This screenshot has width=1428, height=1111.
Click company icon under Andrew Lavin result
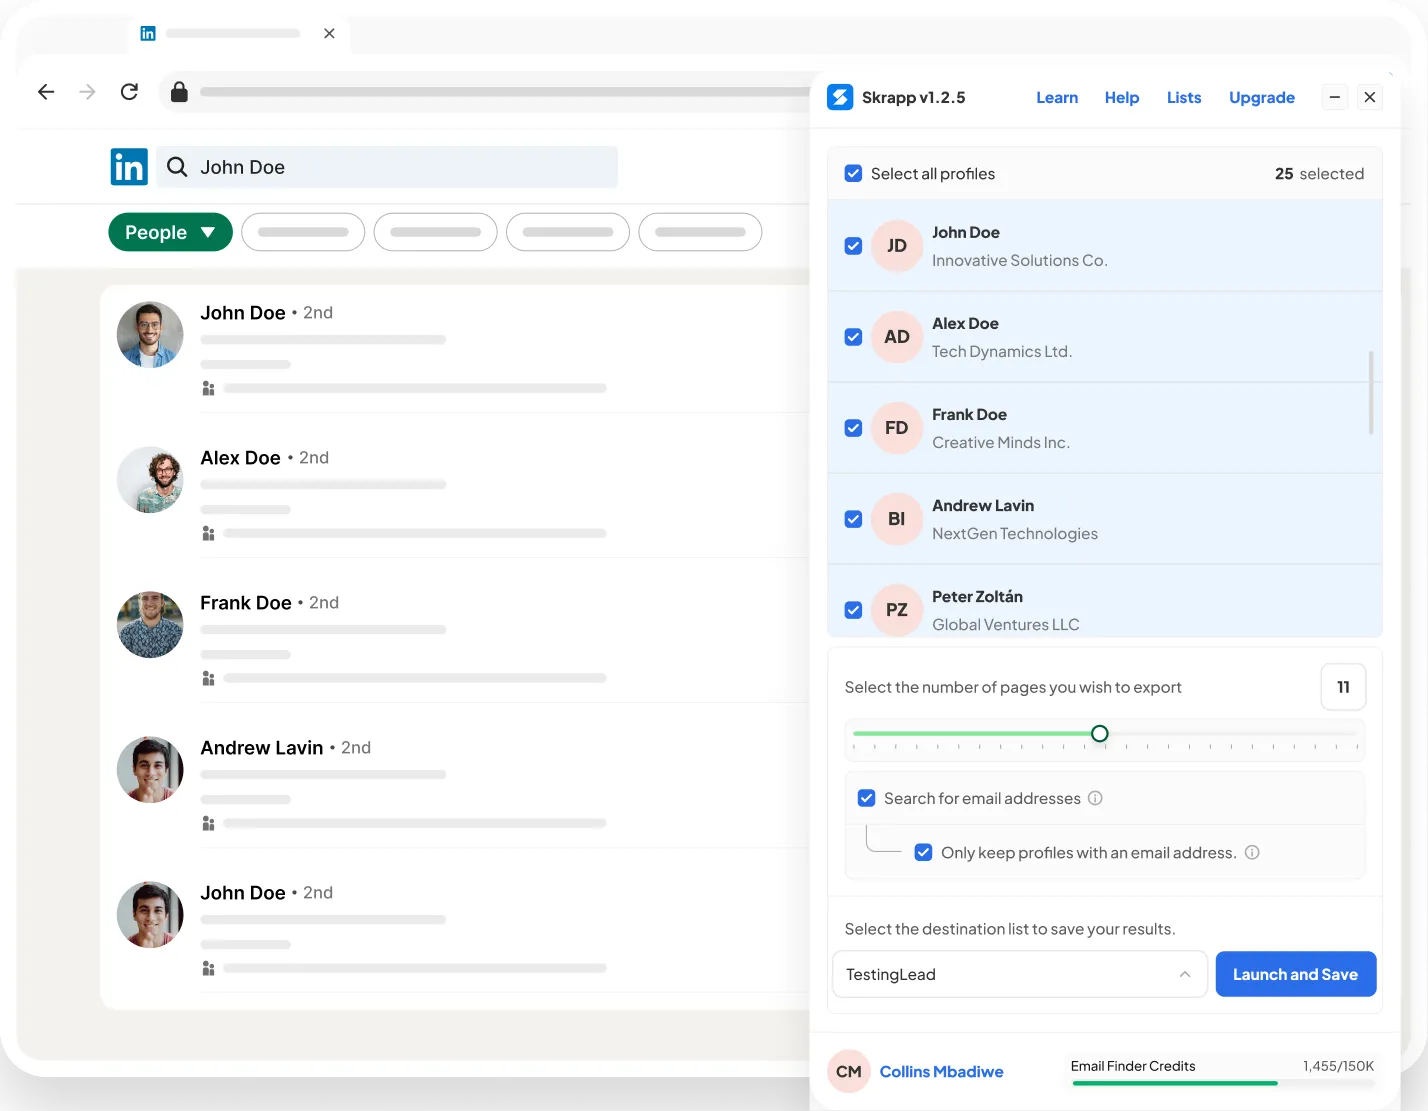[208, 823]
